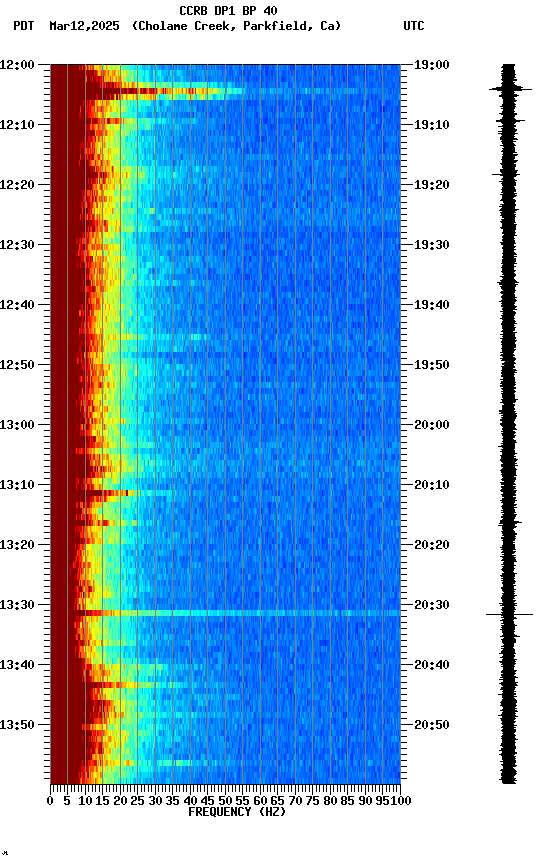Screen dimensions: 552x864
Task: Click the '10' frequency axis label
Action: click(85, 801)
